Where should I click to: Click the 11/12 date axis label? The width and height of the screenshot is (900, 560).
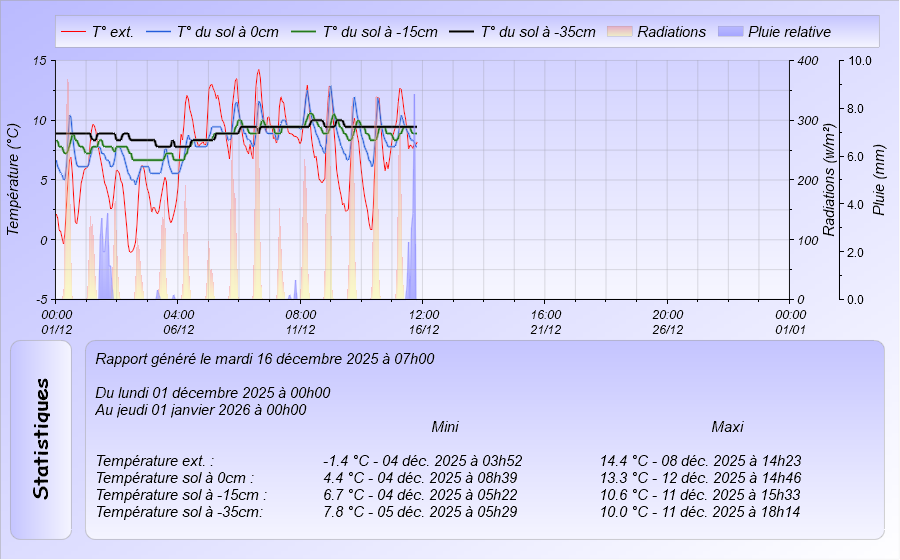coord(301,330)
